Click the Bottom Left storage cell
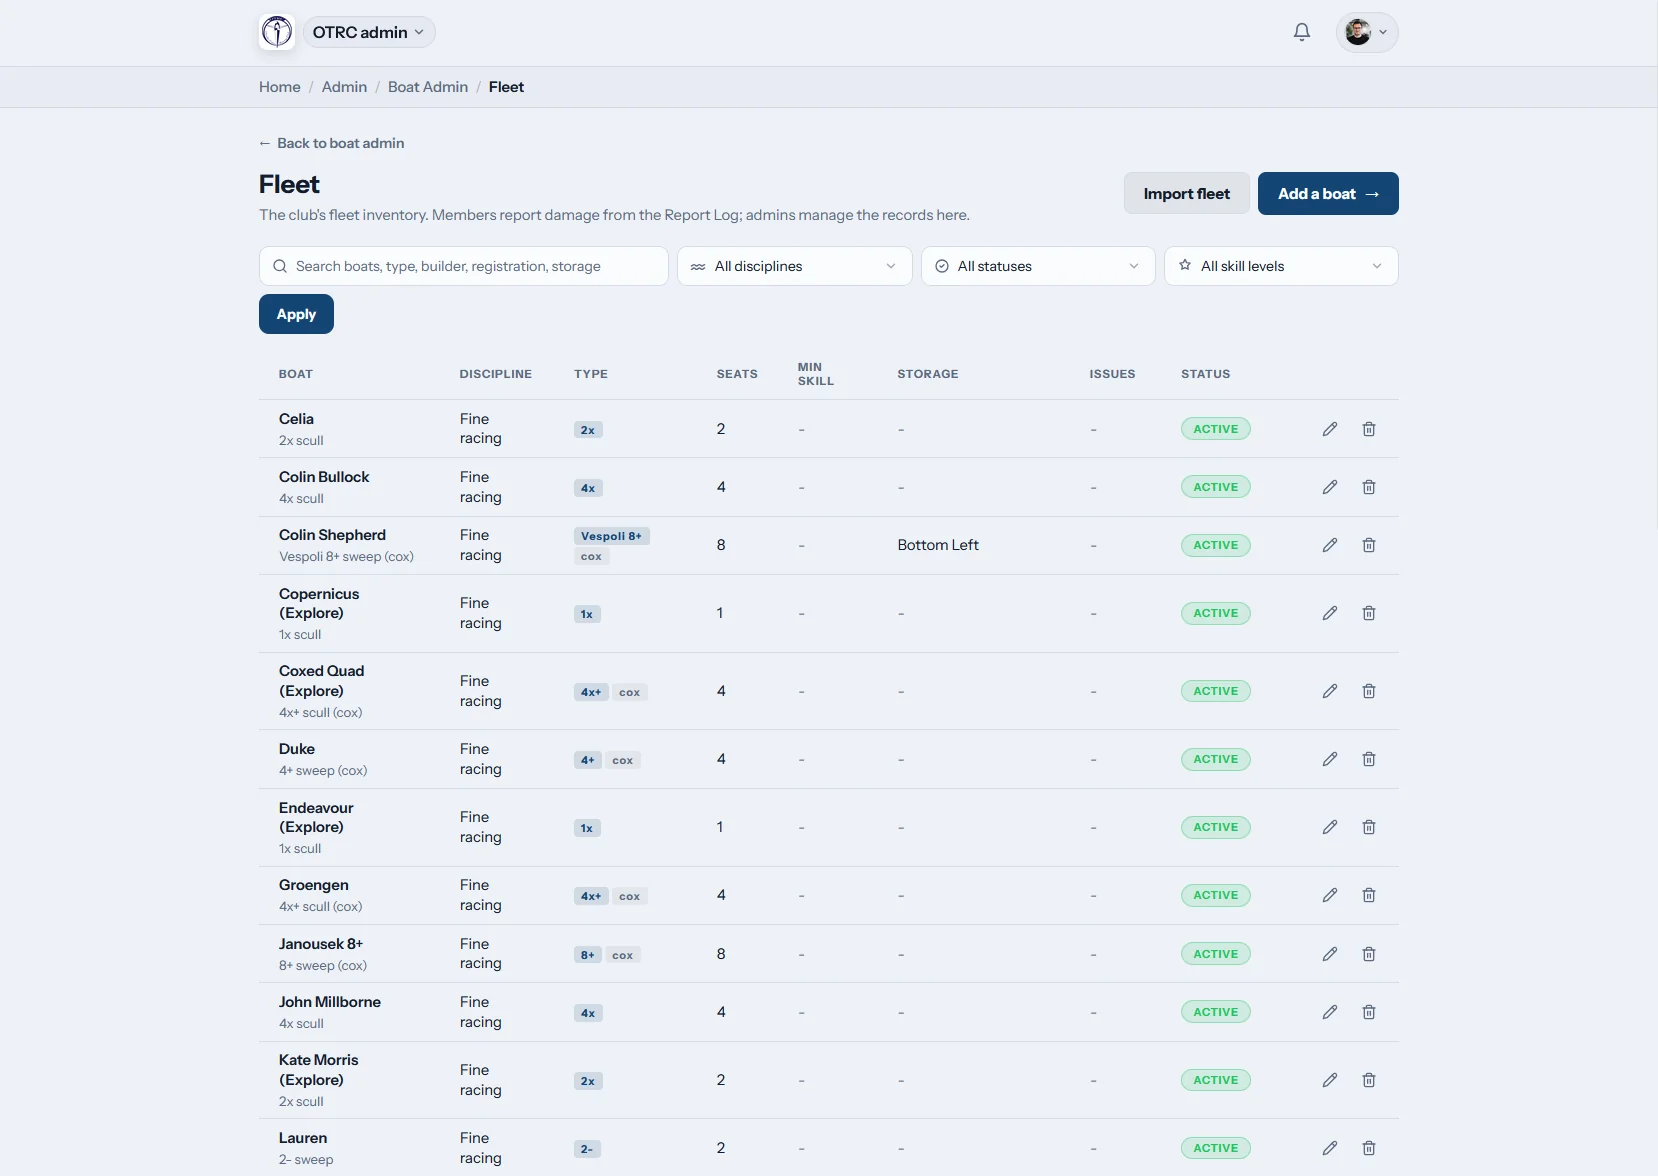 click(938, 545)
